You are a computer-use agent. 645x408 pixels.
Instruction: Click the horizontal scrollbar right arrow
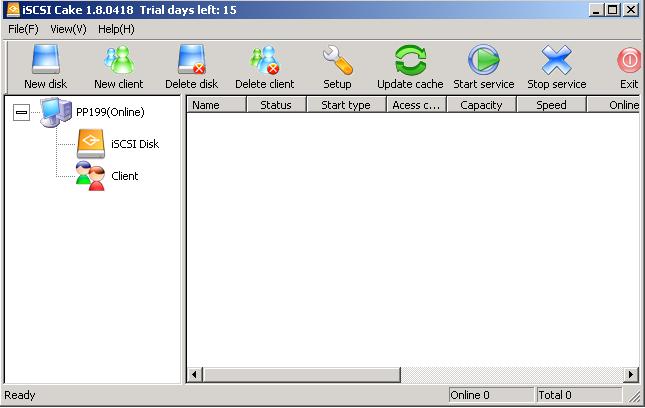tap(631, 375)
